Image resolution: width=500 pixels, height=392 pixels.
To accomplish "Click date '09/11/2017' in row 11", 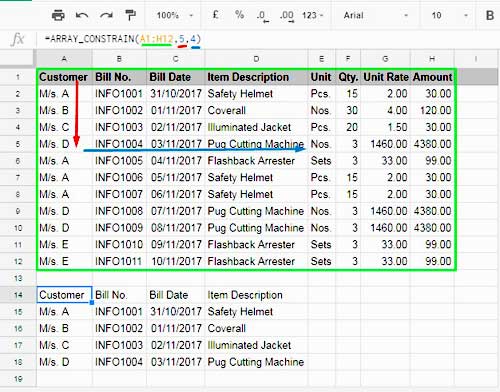I will point(176,245).
